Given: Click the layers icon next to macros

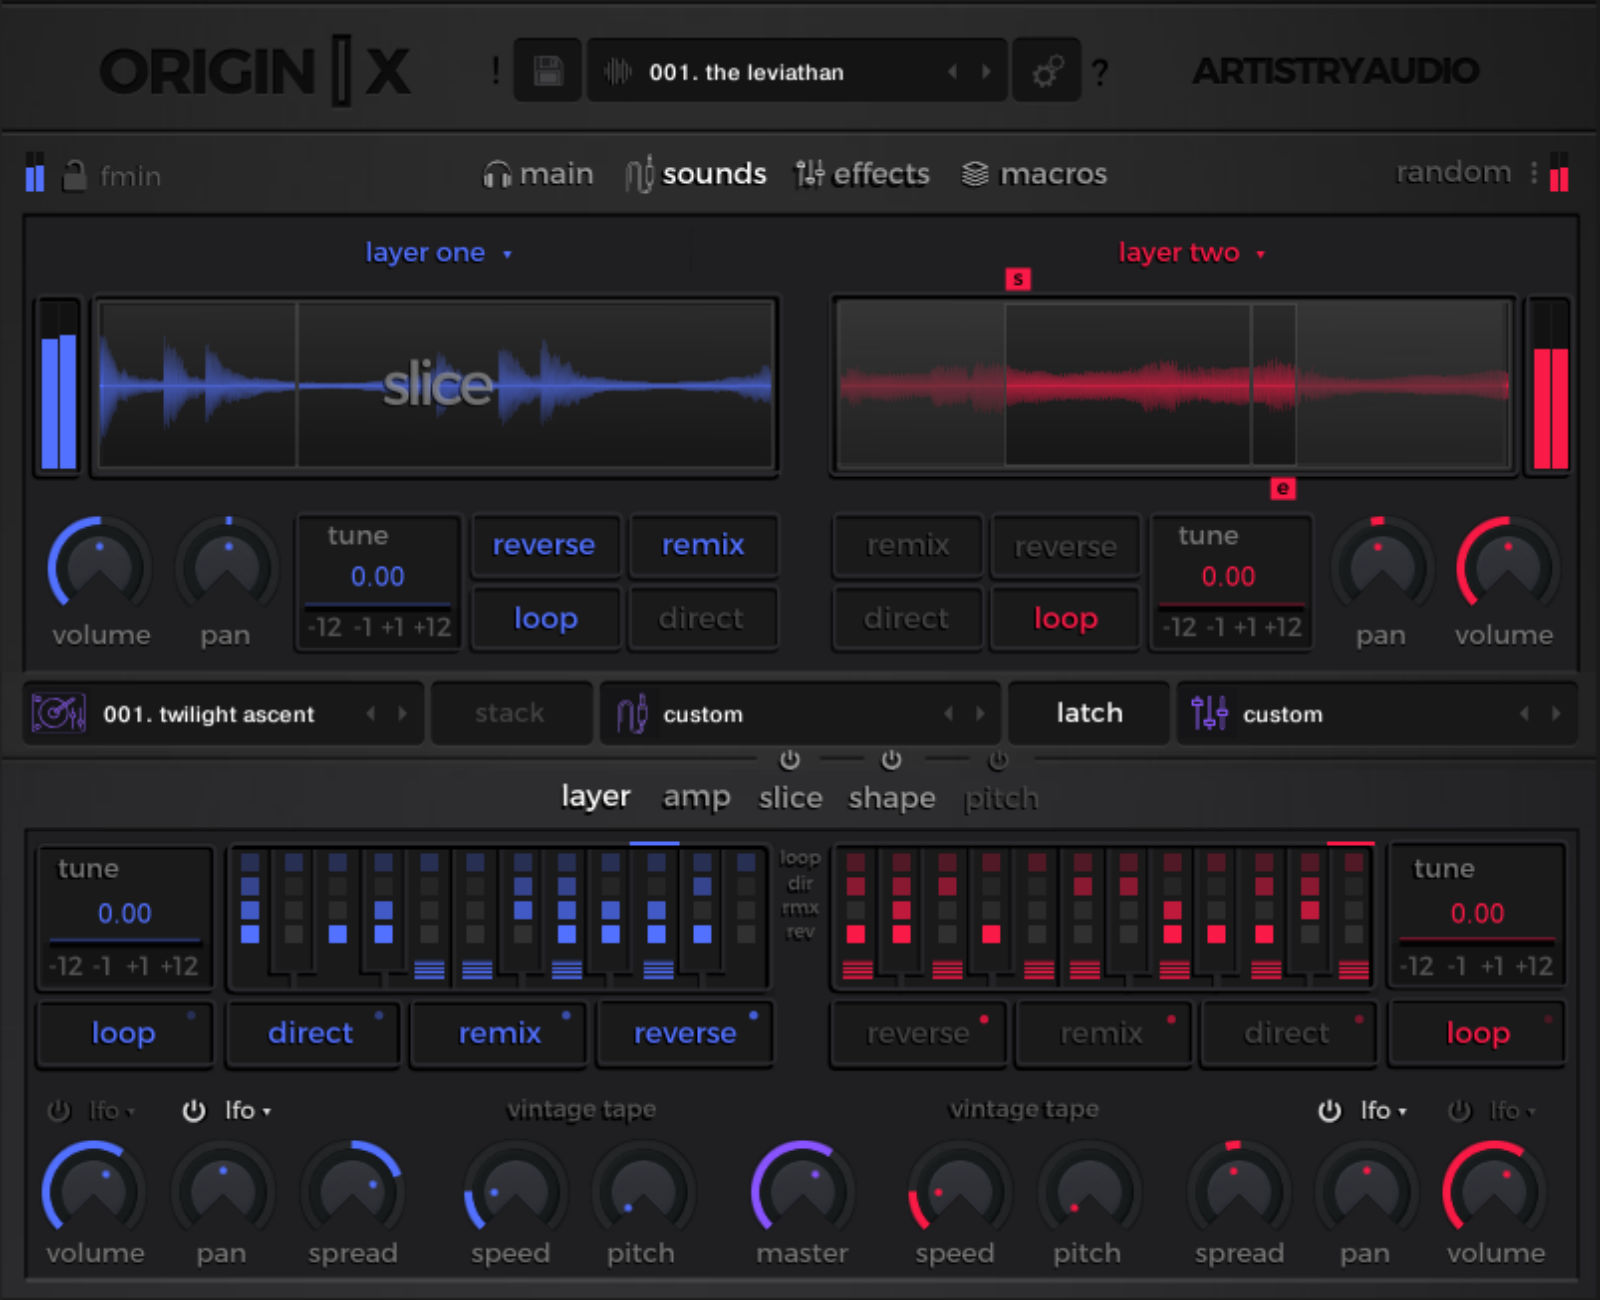Looking at the screenshot, I should [973, 173].
